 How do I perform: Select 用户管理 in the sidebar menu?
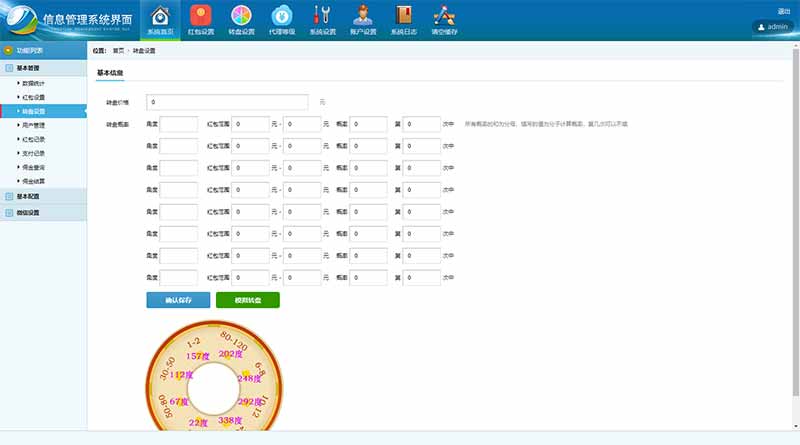tap(33, 126)
